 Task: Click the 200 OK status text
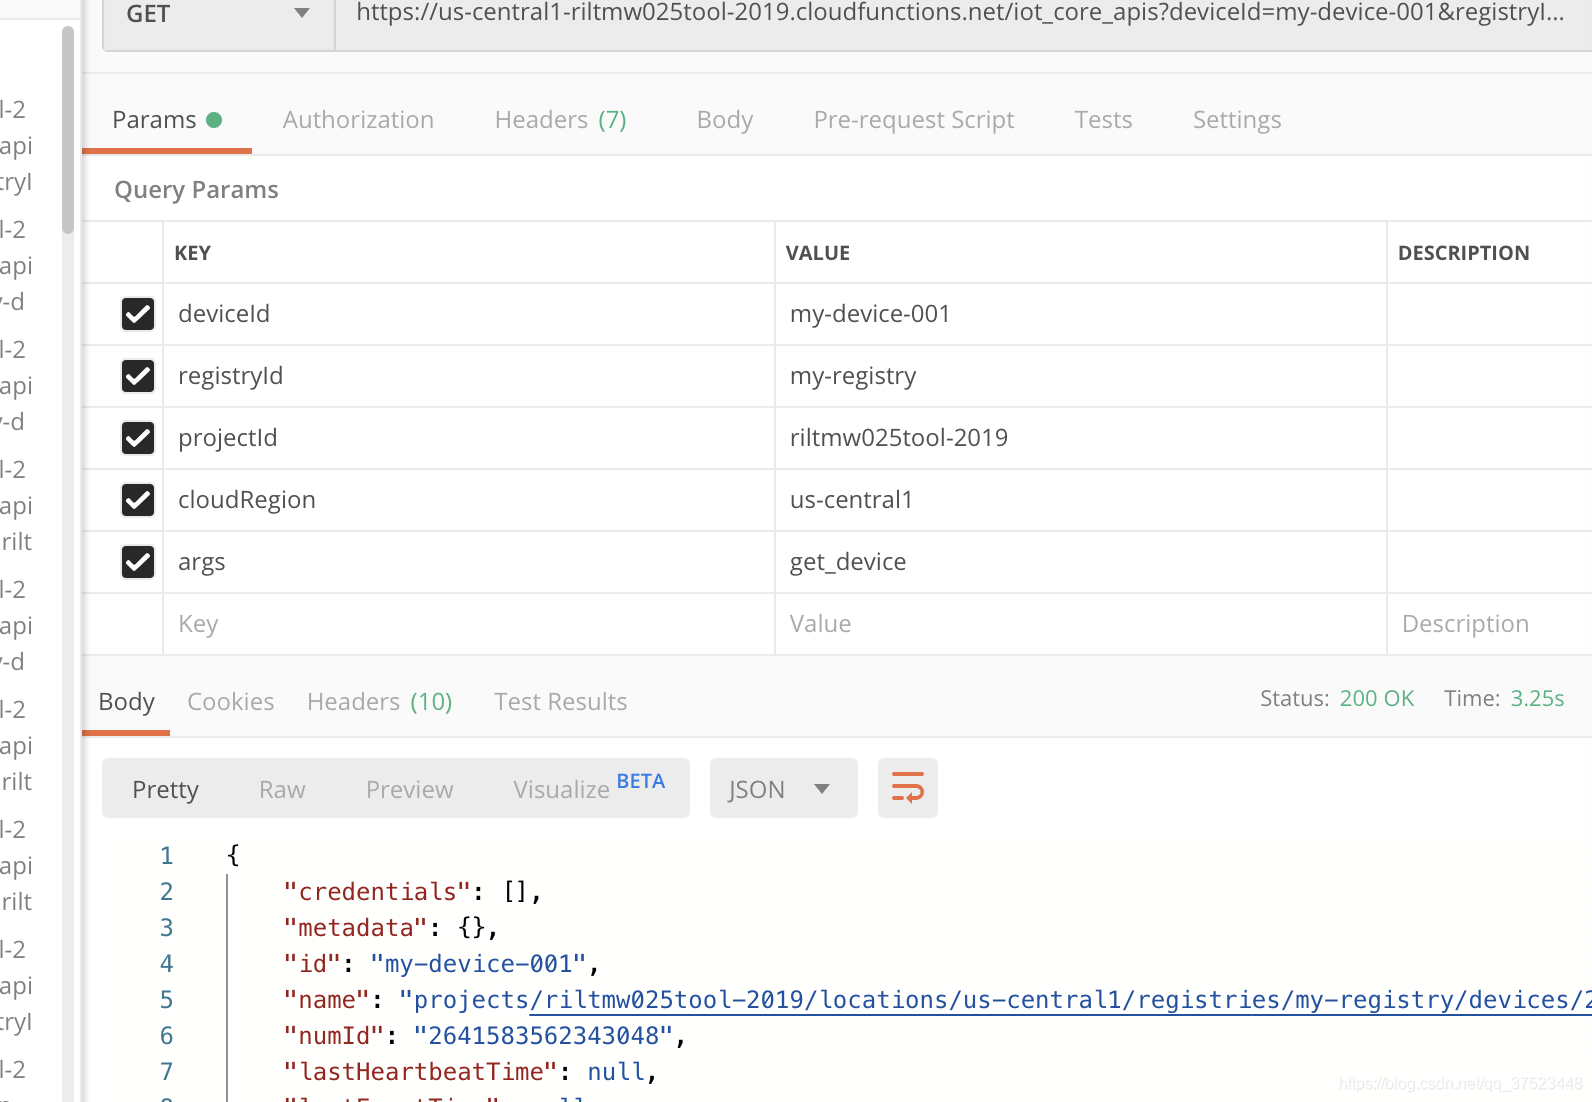(x=1377, y=699)
